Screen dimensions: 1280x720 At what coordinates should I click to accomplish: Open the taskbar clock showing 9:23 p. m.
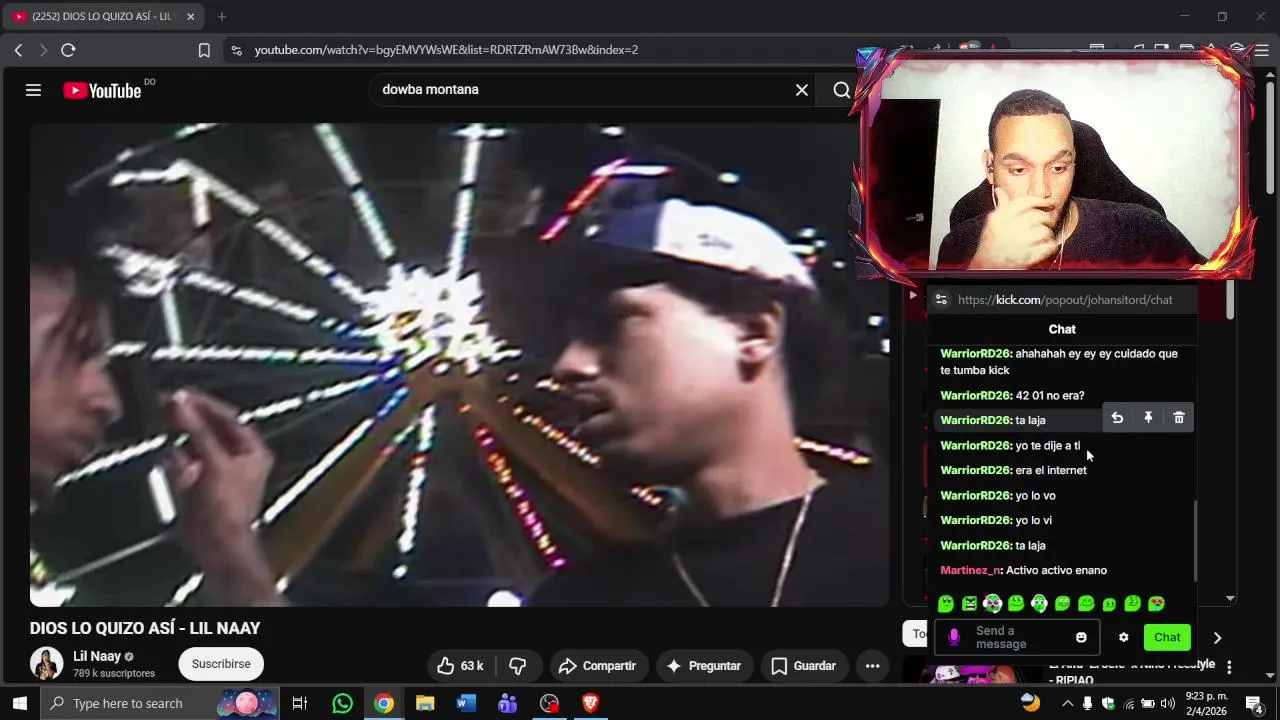[x=1206, y=703]
